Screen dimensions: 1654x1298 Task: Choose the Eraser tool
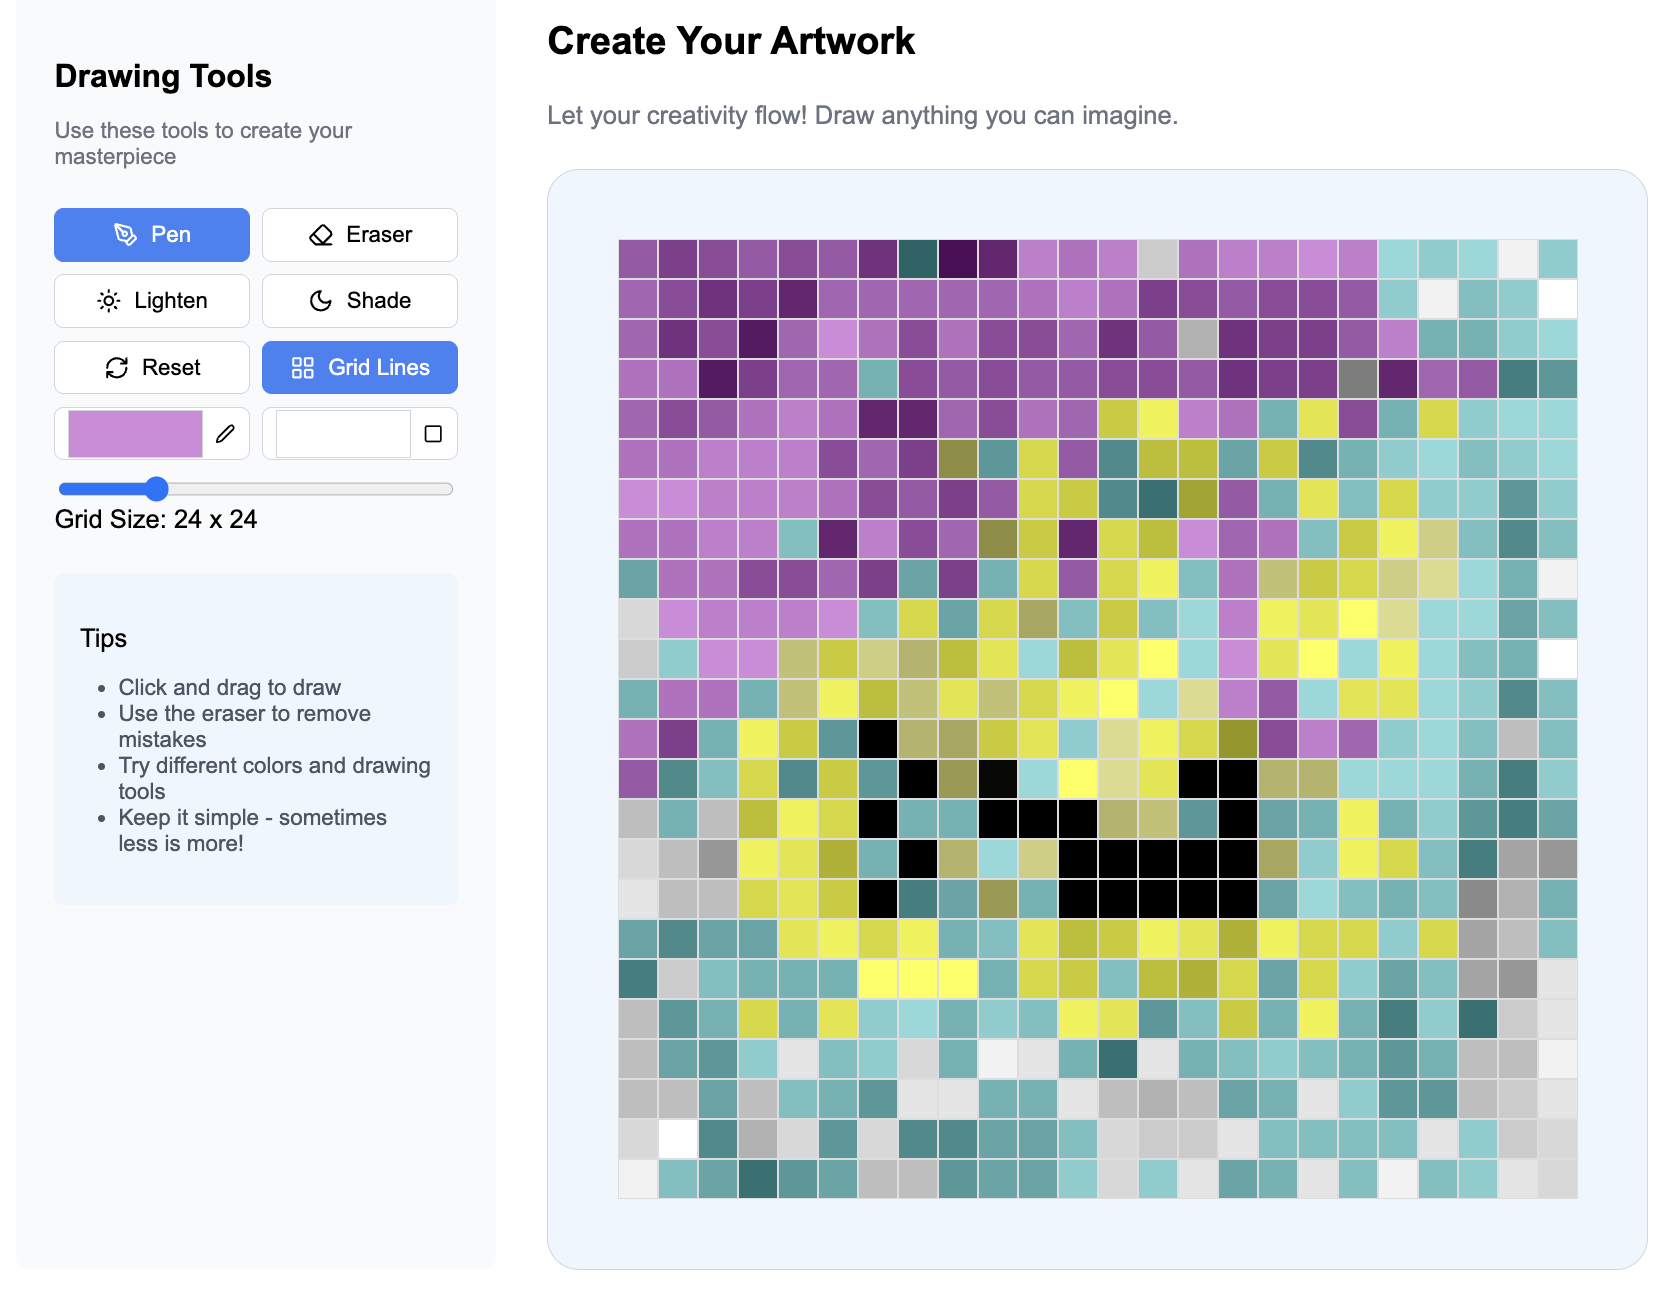360,235
